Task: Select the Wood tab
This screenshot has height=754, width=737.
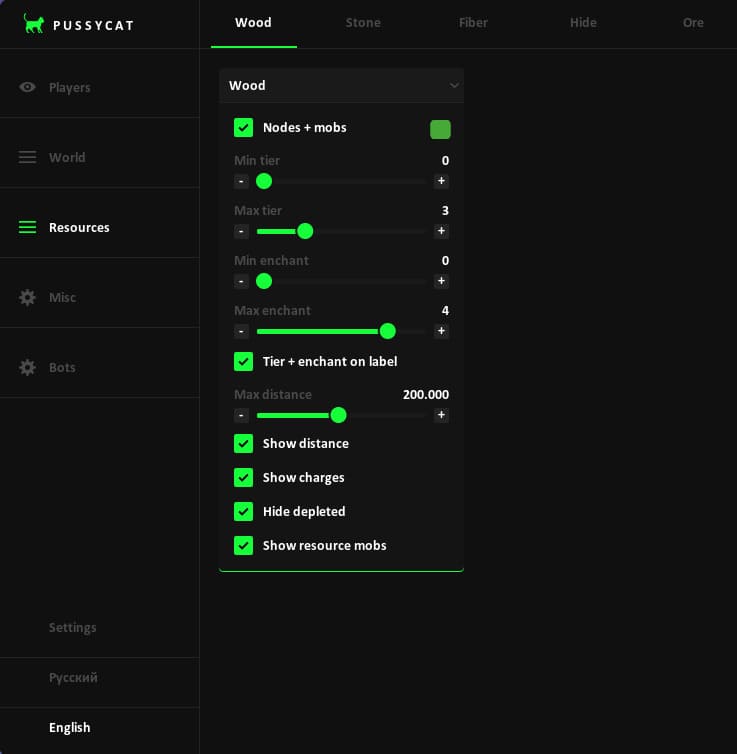Action: click(253, 23)
